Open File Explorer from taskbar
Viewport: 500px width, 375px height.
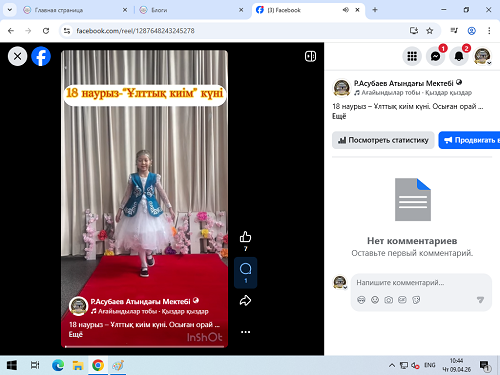[78, 365]
